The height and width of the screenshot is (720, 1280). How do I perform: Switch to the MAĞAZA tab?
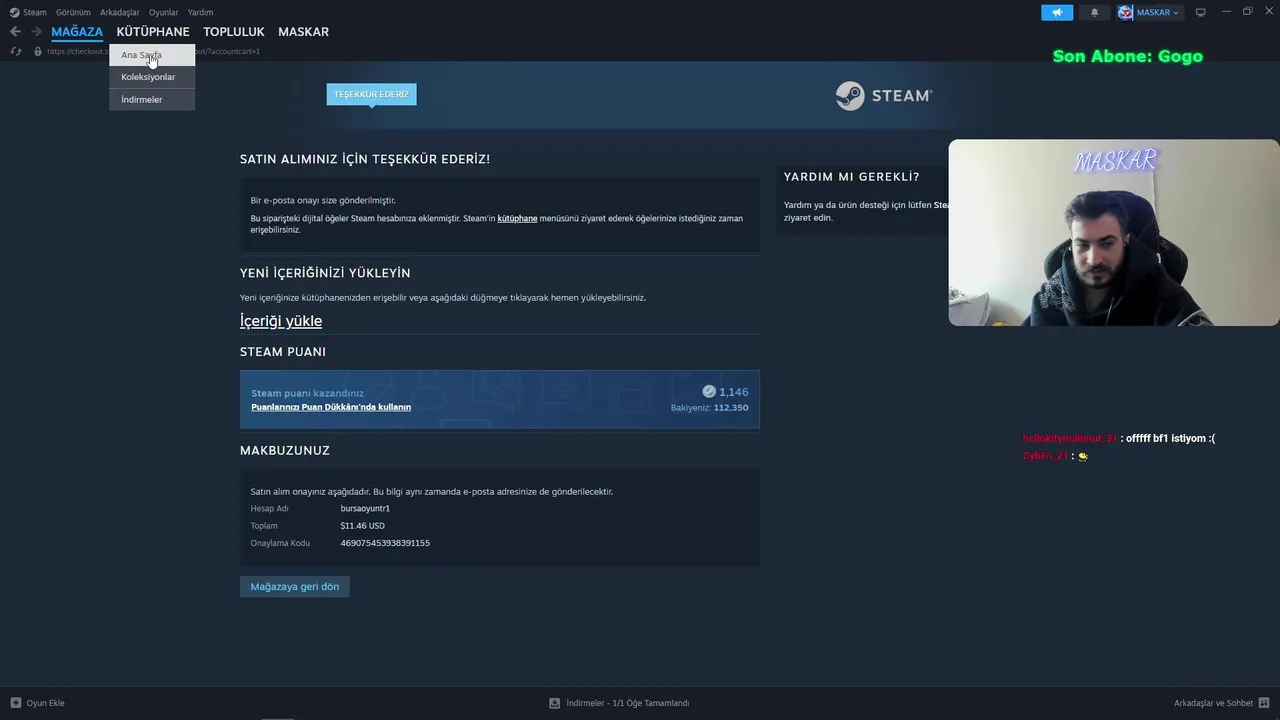click(x=77, y=32)
